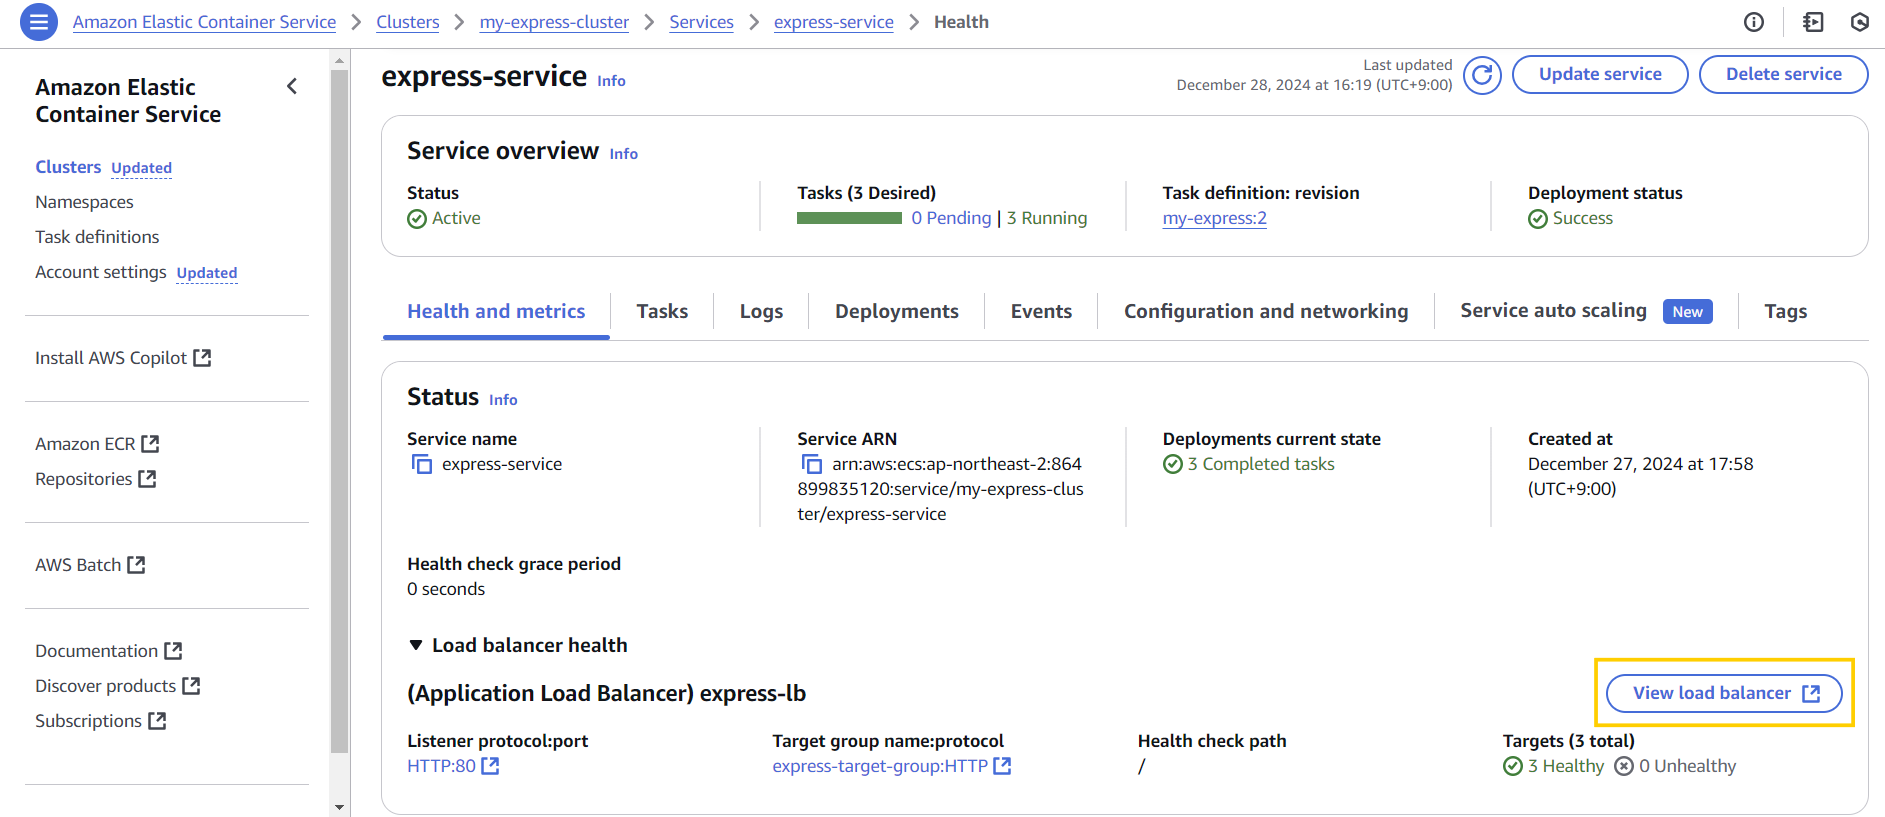Open Services breadcrumb link
Screen dimensions: 1885x817
[701, 22]
